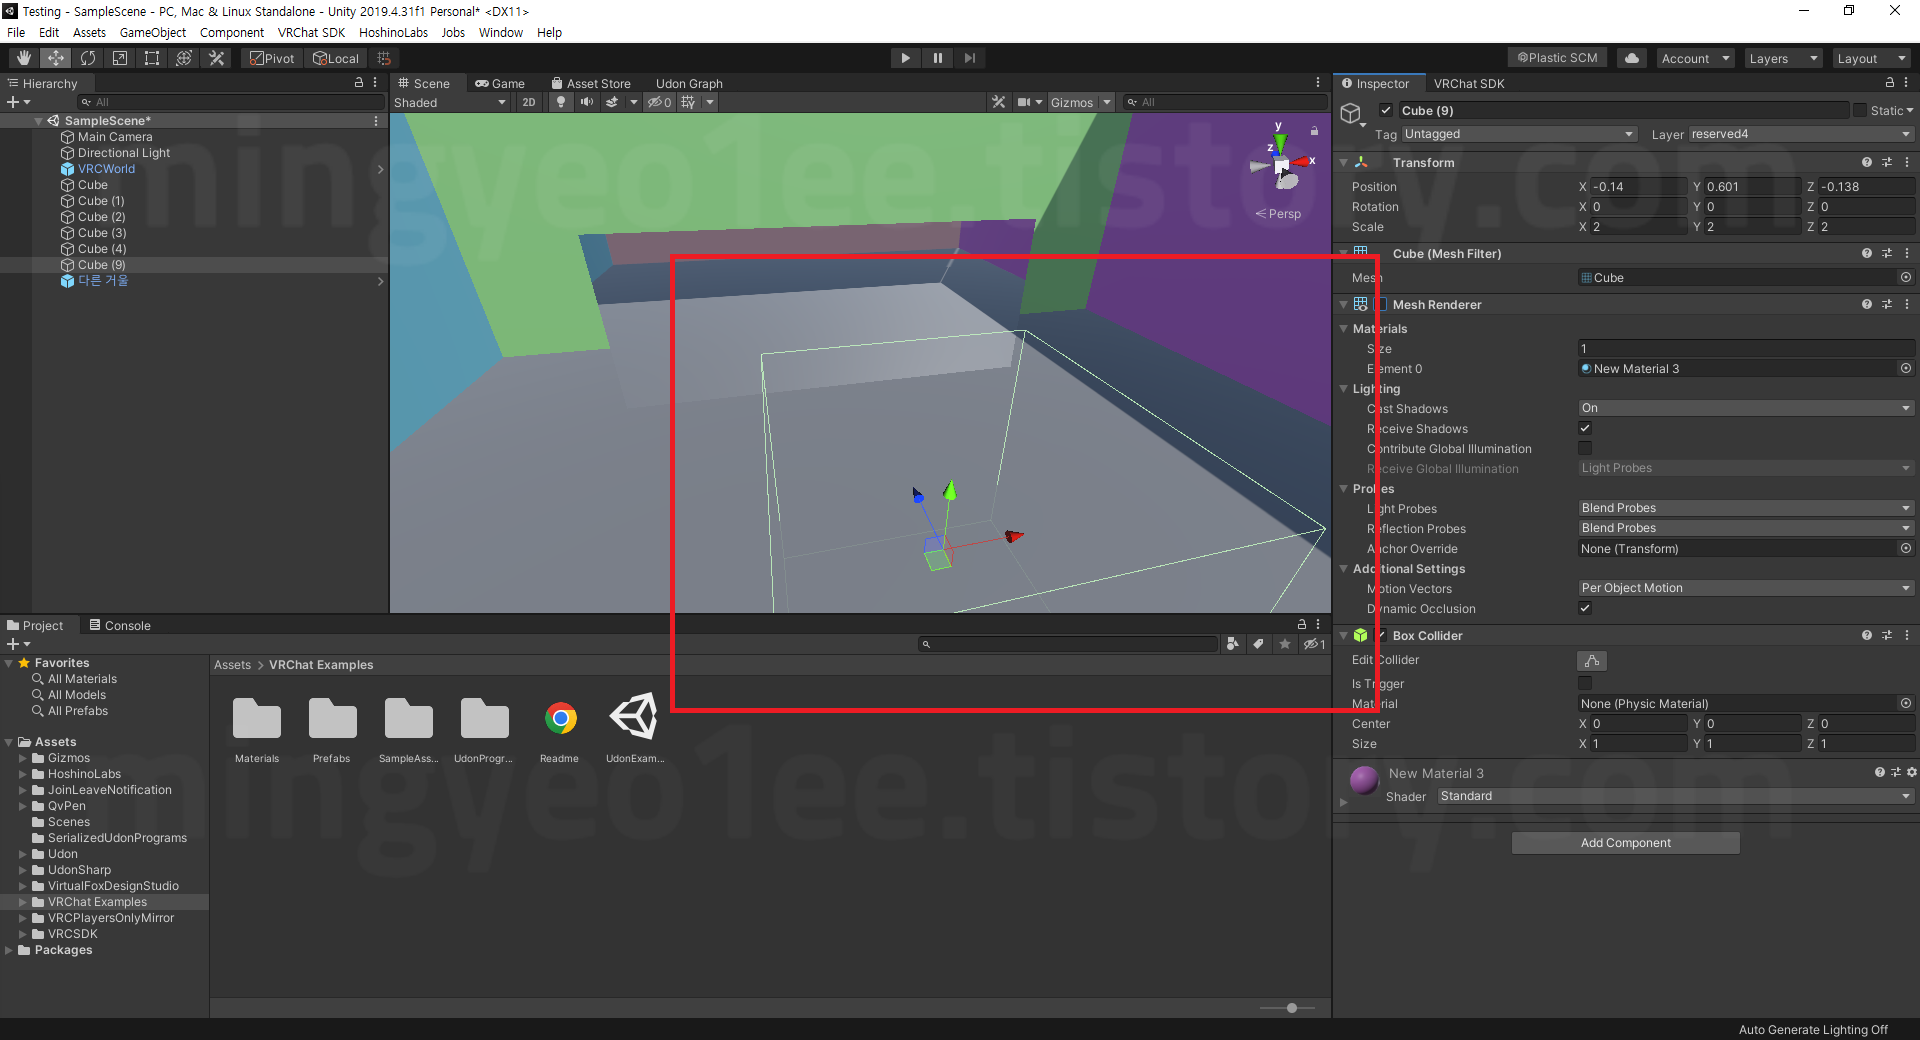Image resolution: width=1920 pixels, height=1040 pixels.
Task: Click New Material 3 preview sphere
Action: (x=1364, y=780)
